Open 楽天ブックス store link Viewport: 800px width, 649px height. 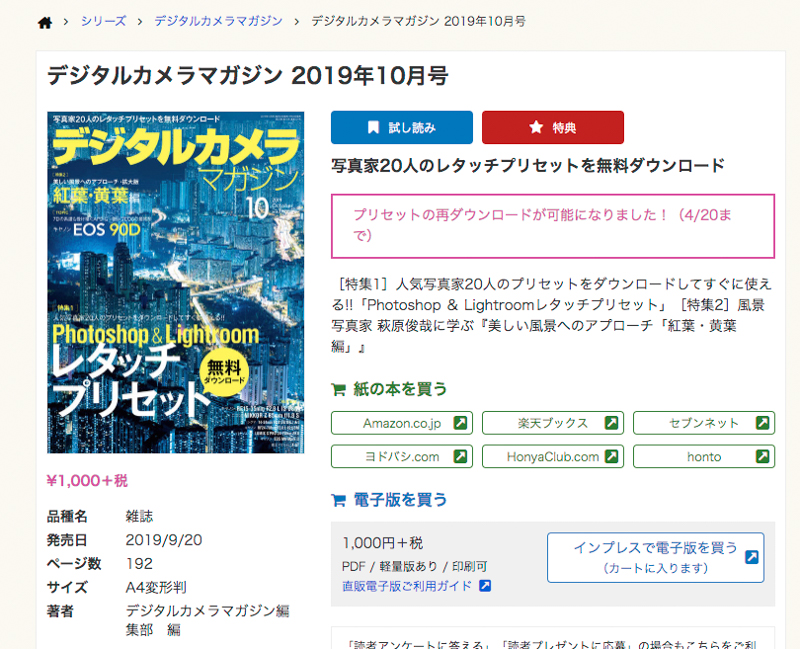tap(553, 423)
